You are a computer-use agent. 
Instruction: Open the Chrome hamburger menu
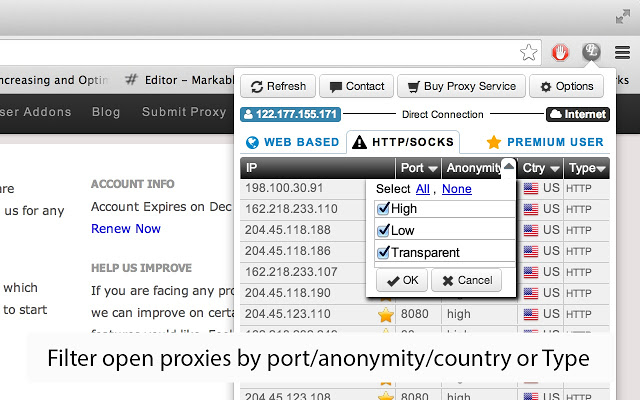click(622, 53)
